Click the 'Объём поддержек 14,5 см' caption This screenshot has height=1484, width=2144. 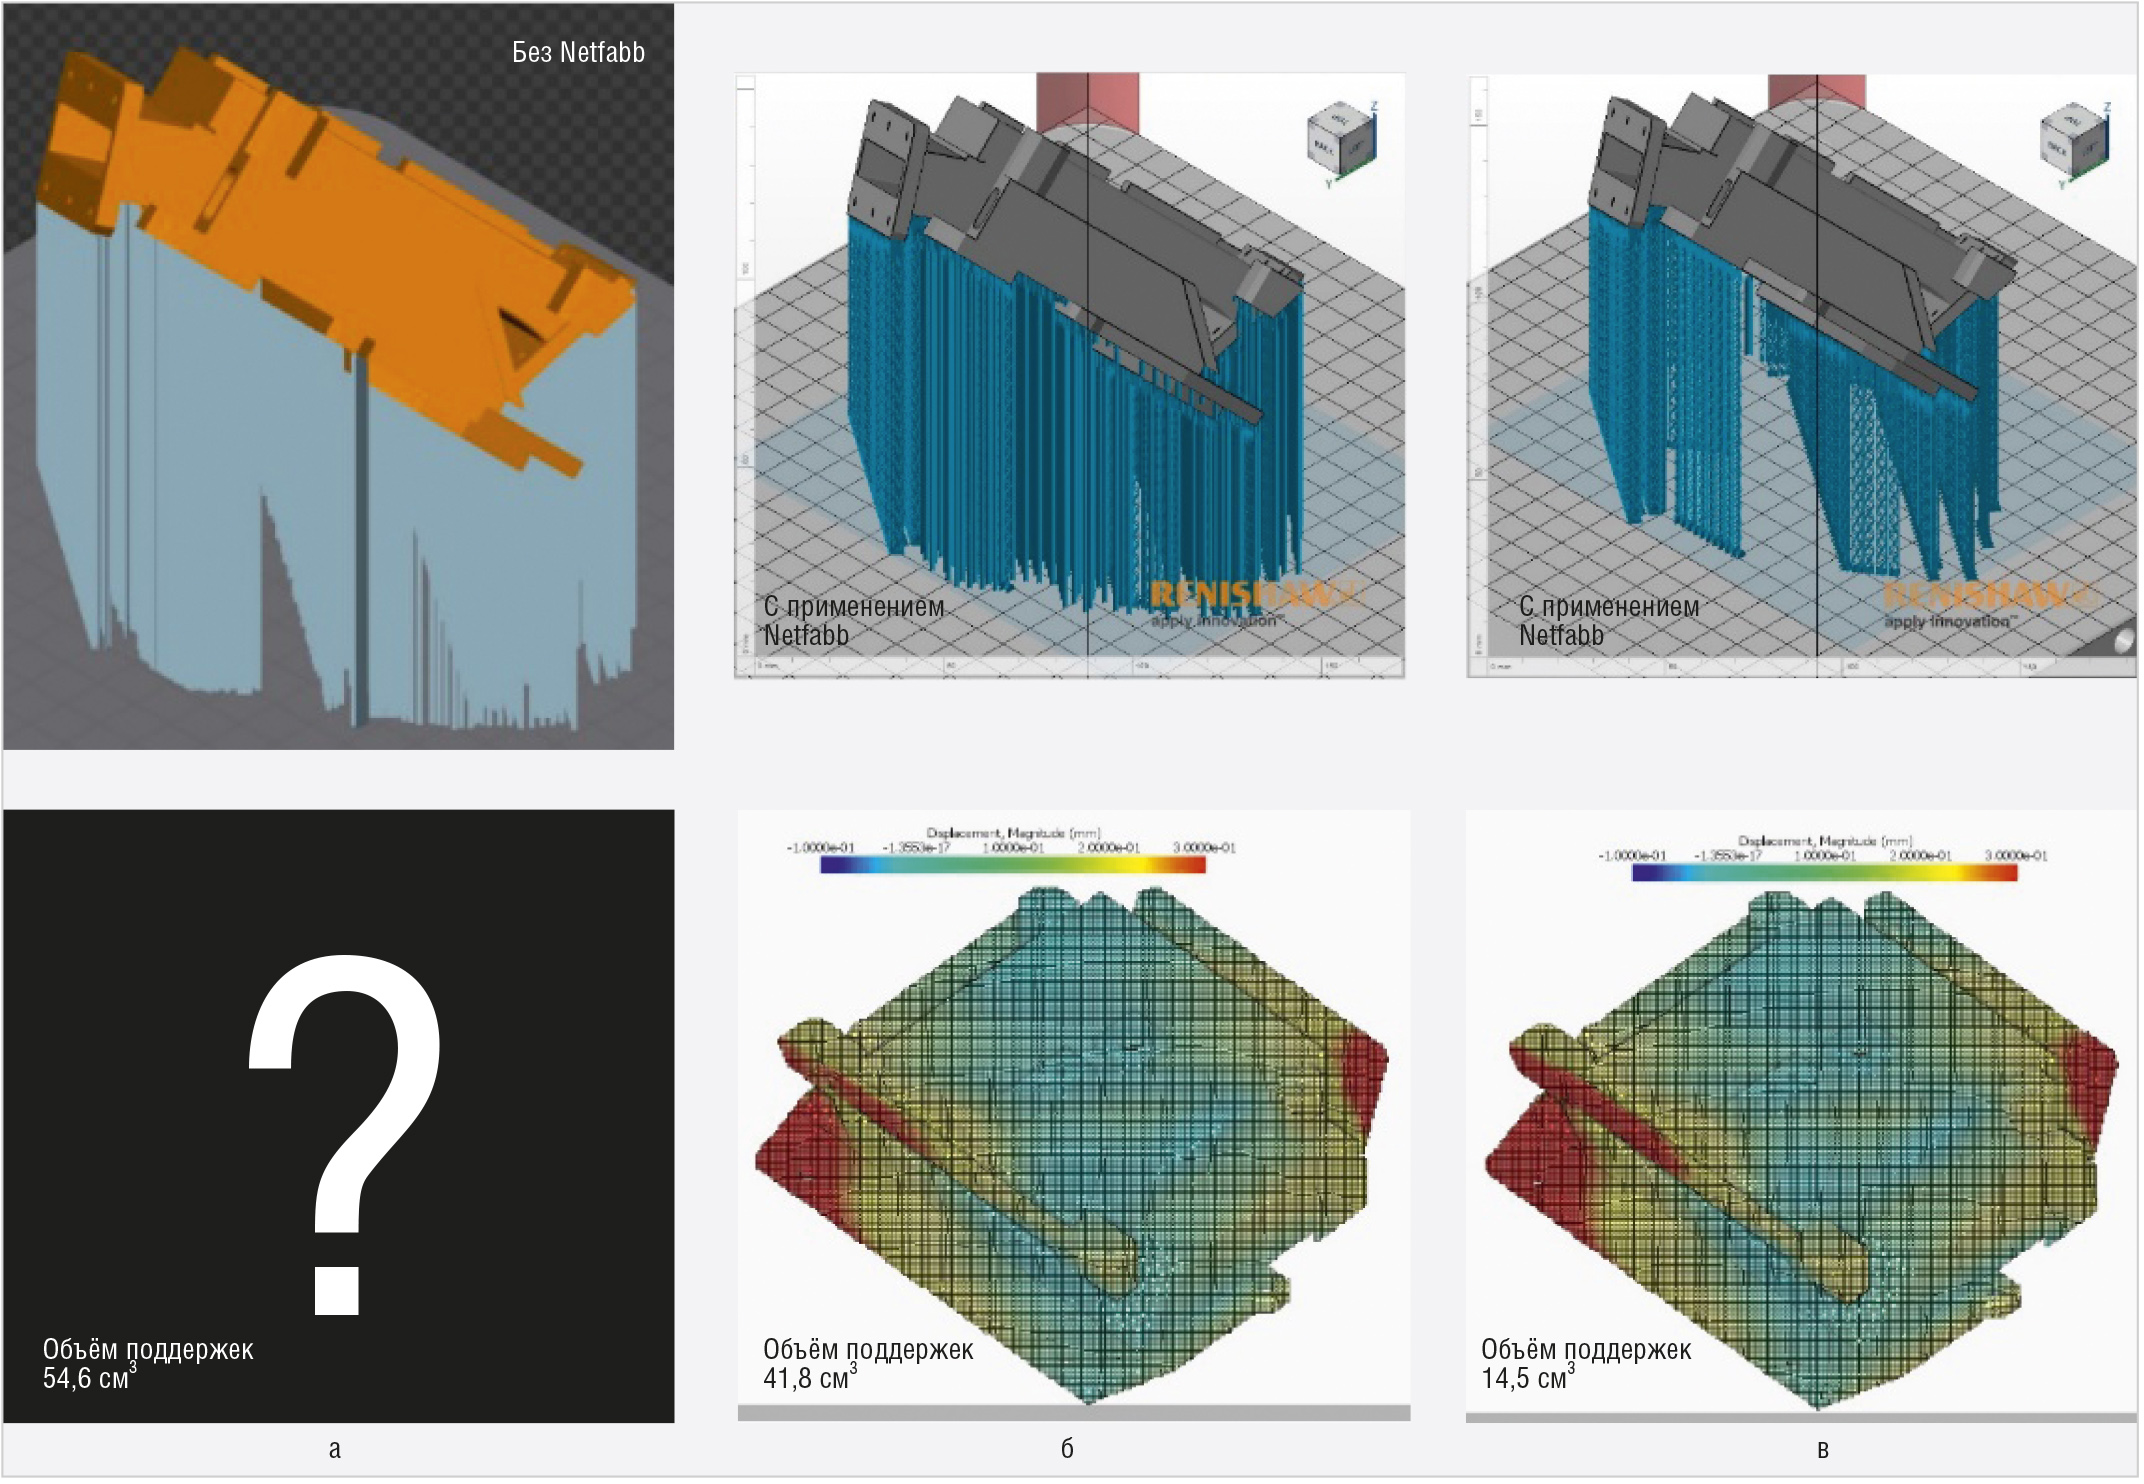point(1585,1364)
